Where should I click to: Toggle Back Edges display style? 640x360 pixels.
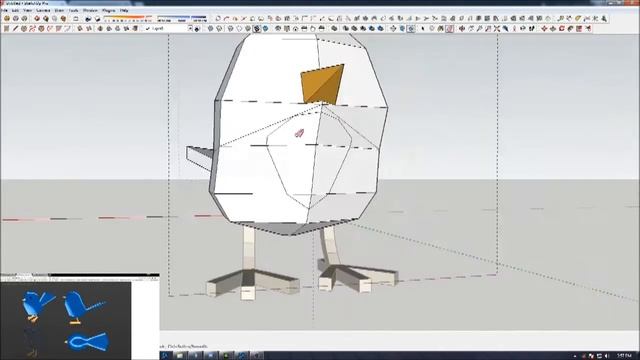pos(219,29)
